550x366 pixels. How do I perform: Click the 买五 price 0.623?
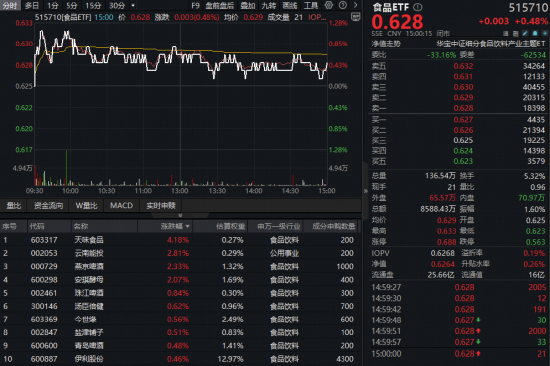(x=463, y=161)
